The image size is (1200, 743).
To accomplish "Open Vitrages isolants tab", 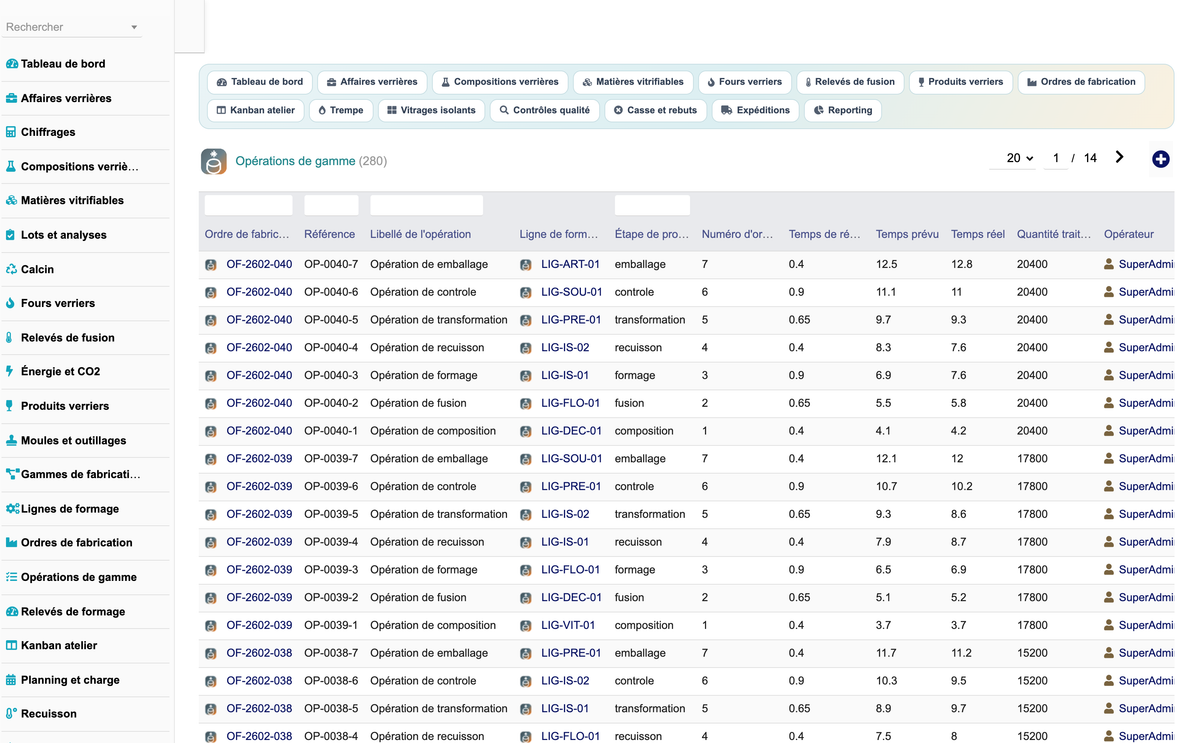I will tap(431, 110).
